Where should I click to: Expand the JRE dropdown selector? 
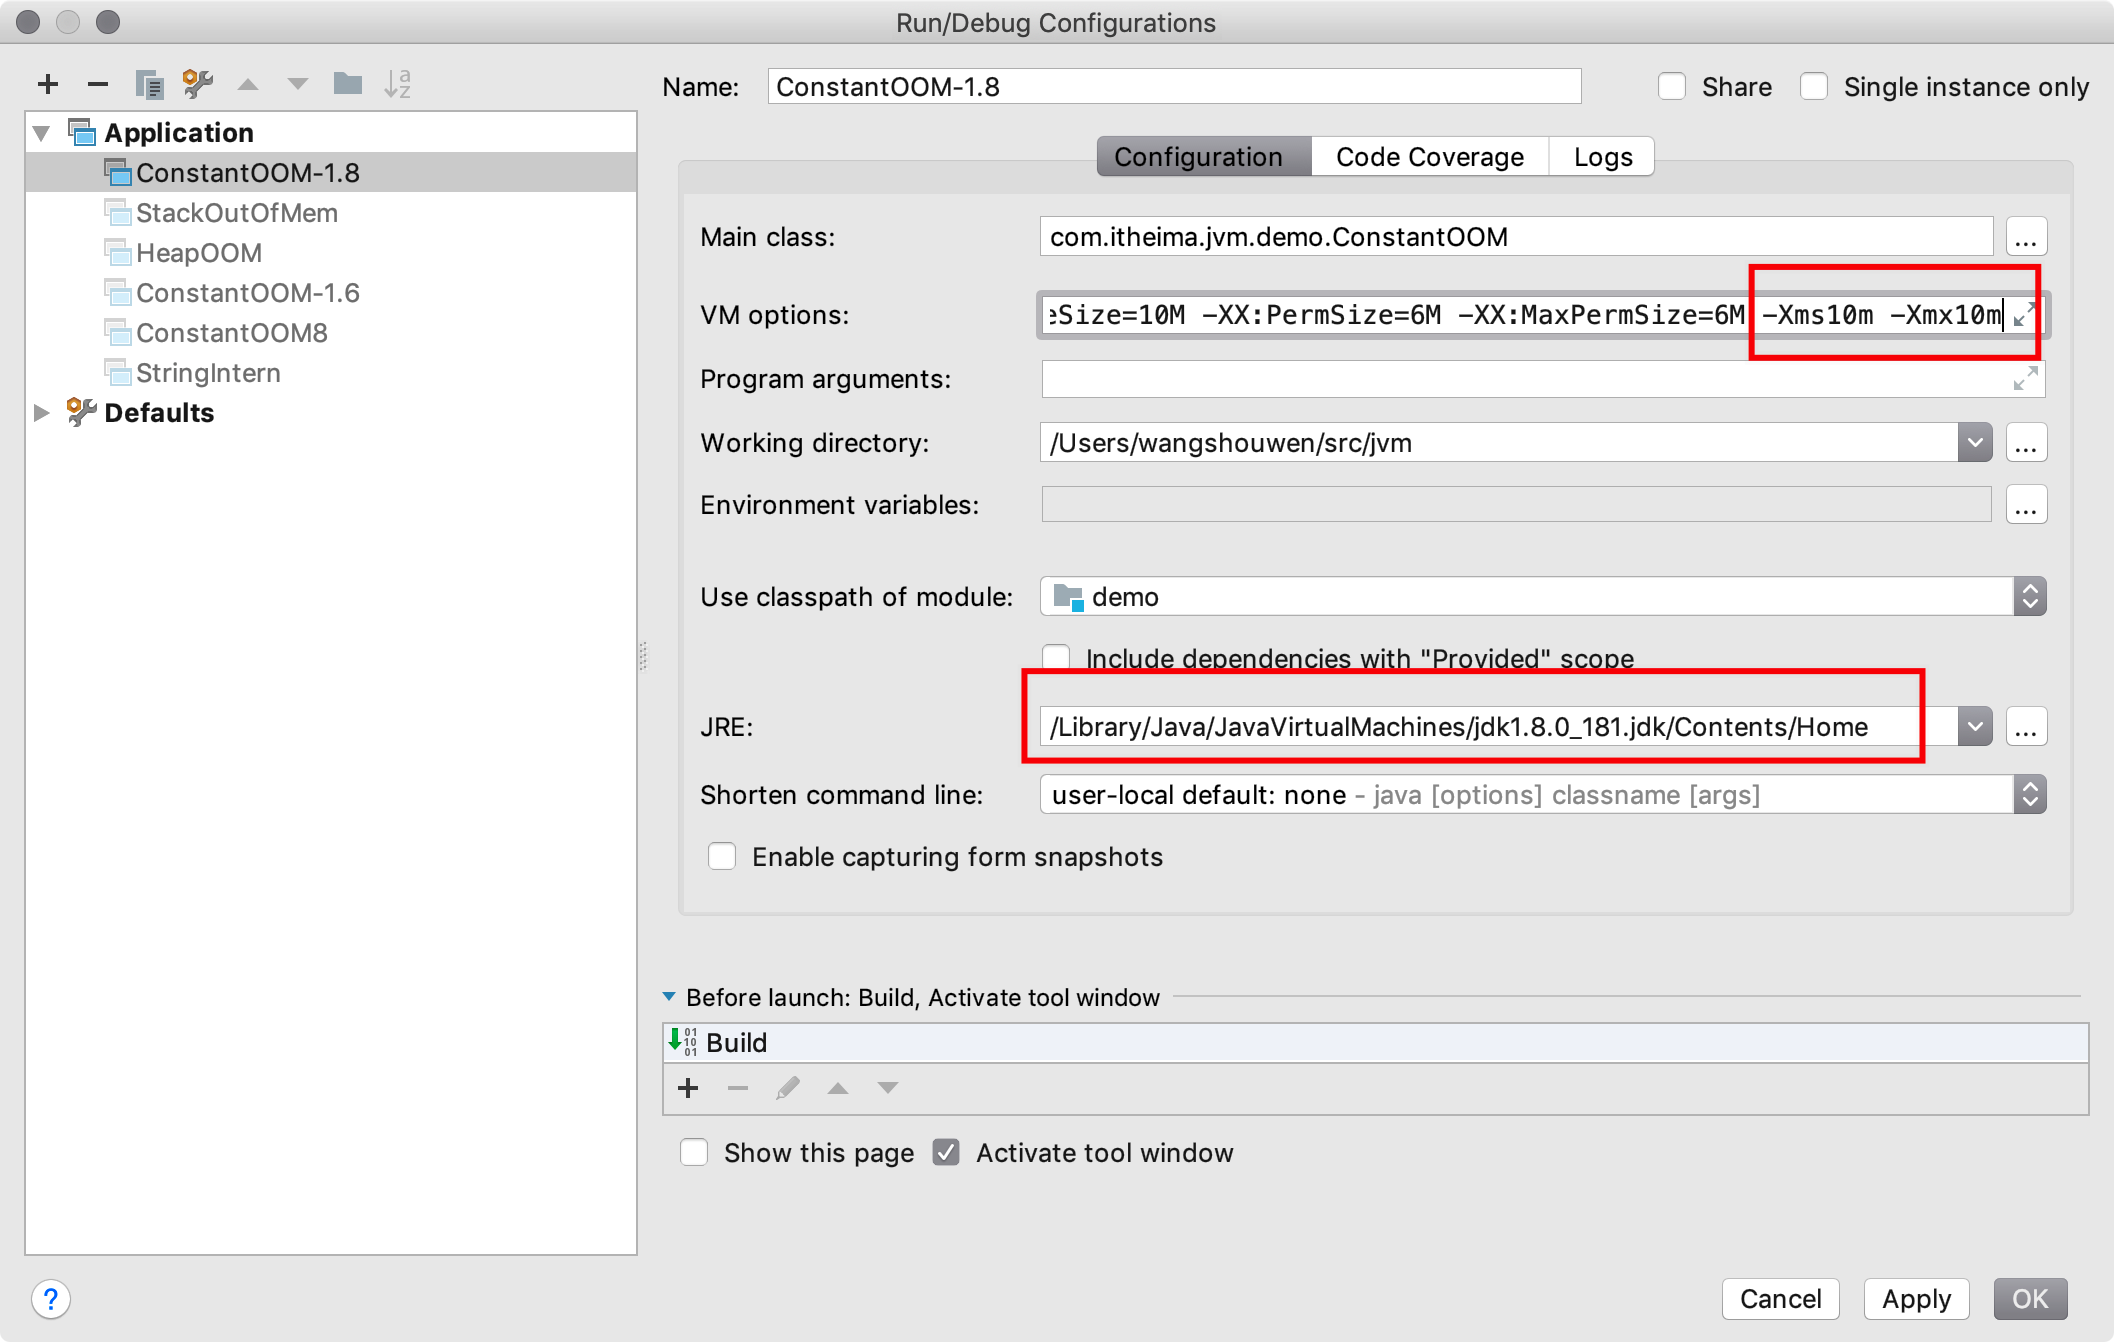tap(1972, 726)
